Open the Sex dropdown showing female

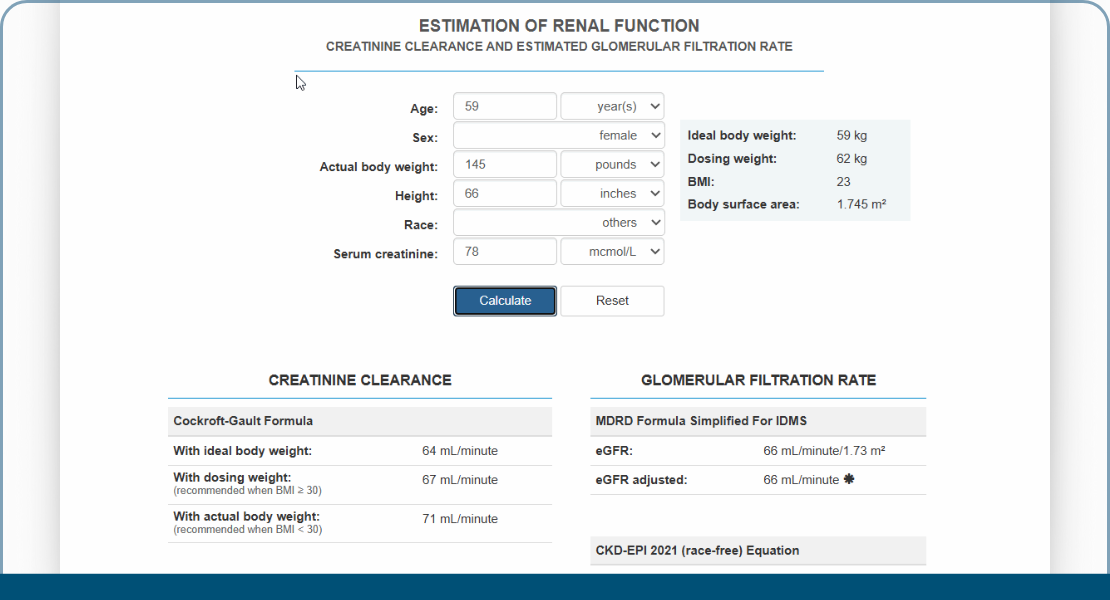click(x=558, y=135)
